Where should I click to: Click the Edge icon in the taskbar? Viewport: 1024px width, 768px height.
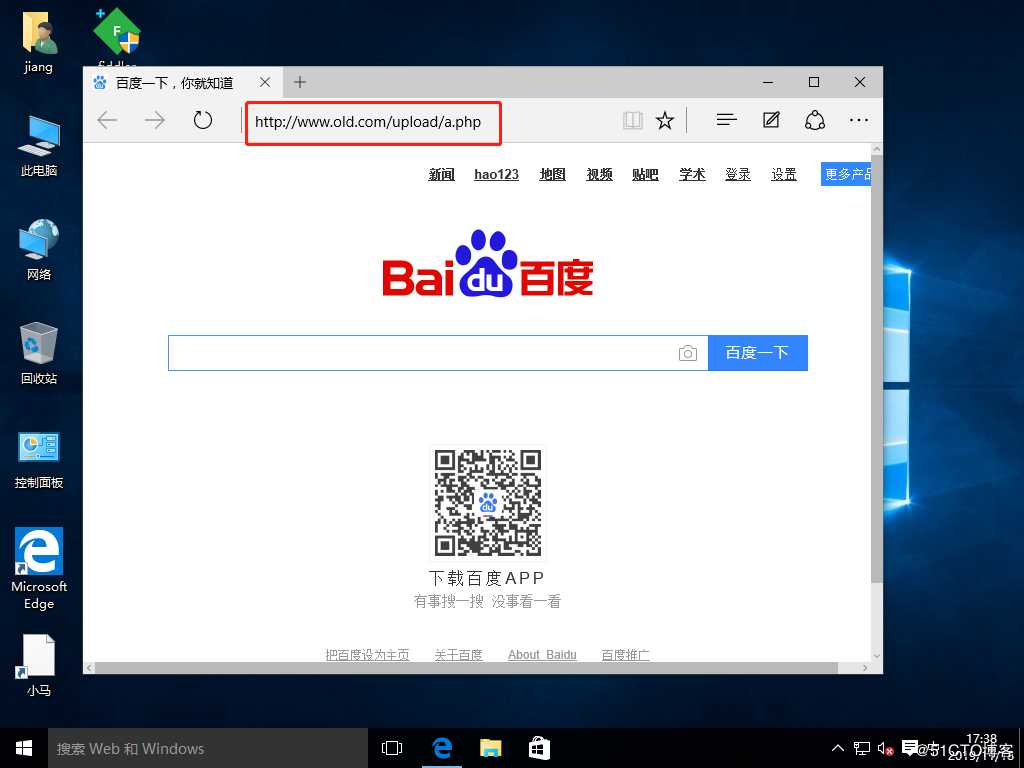442,748
